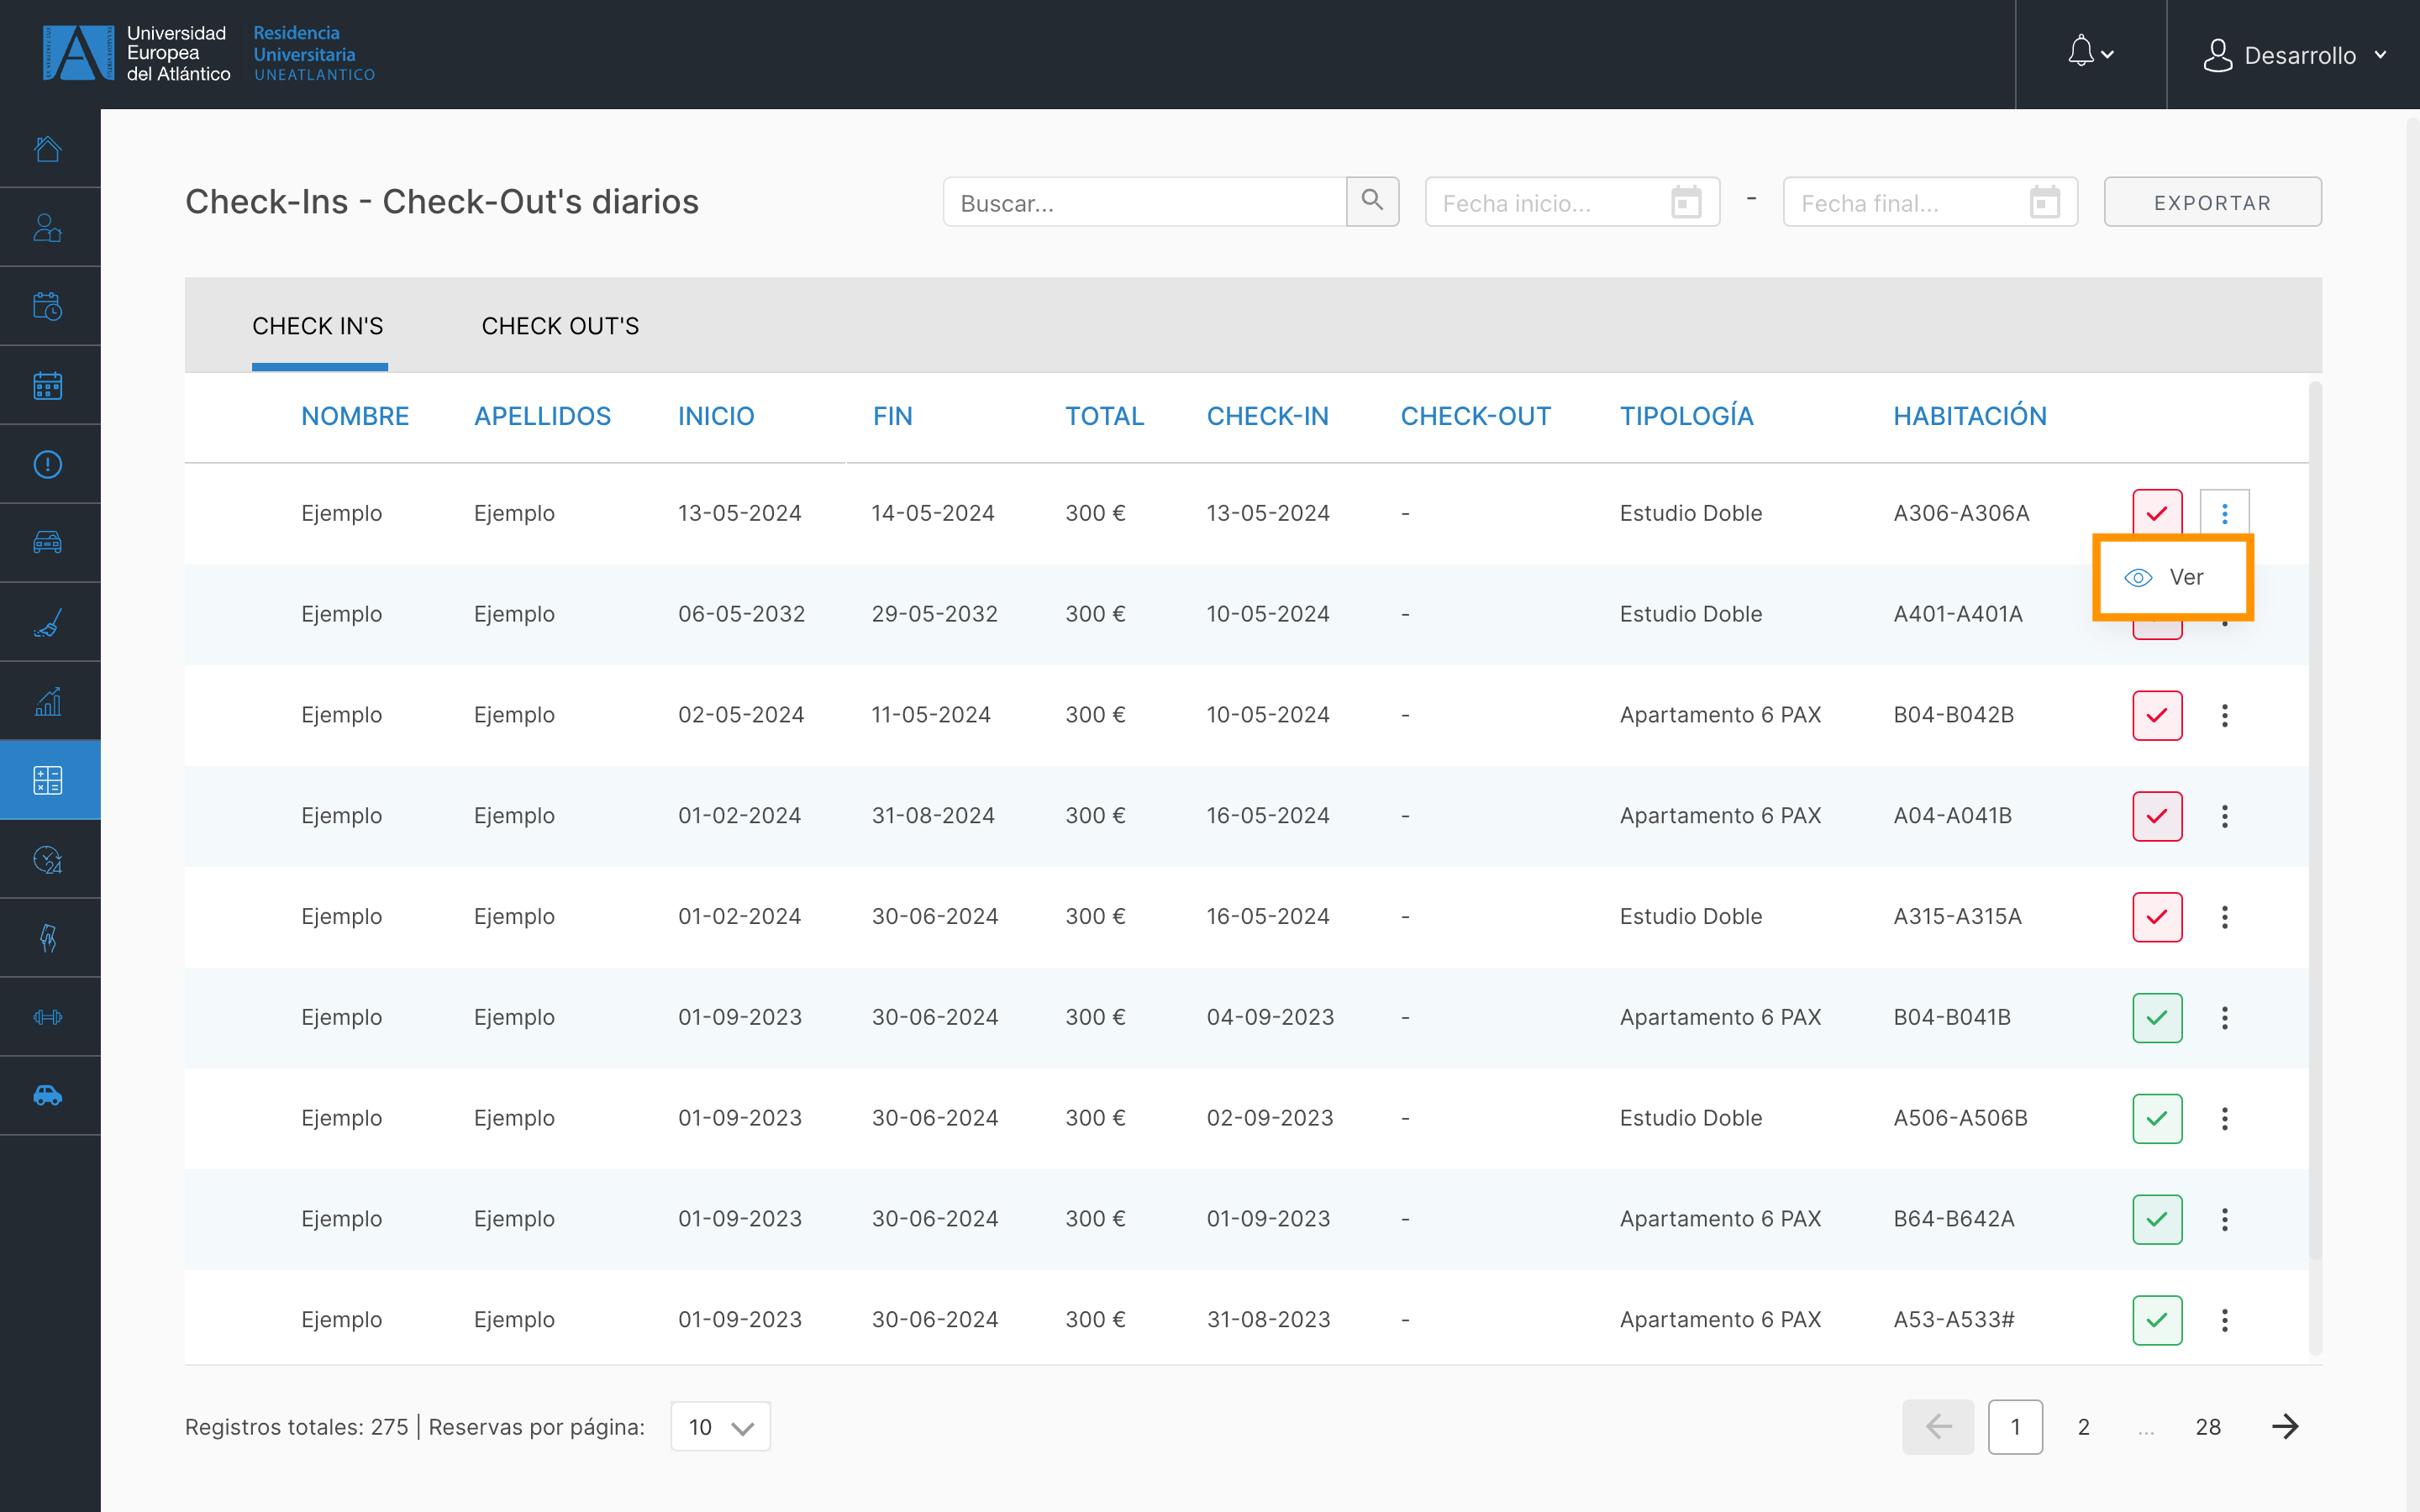The image size is (2420, 1512).
Task: Sort by the APELLIDOS column header
Action: [x=542, y=416]
